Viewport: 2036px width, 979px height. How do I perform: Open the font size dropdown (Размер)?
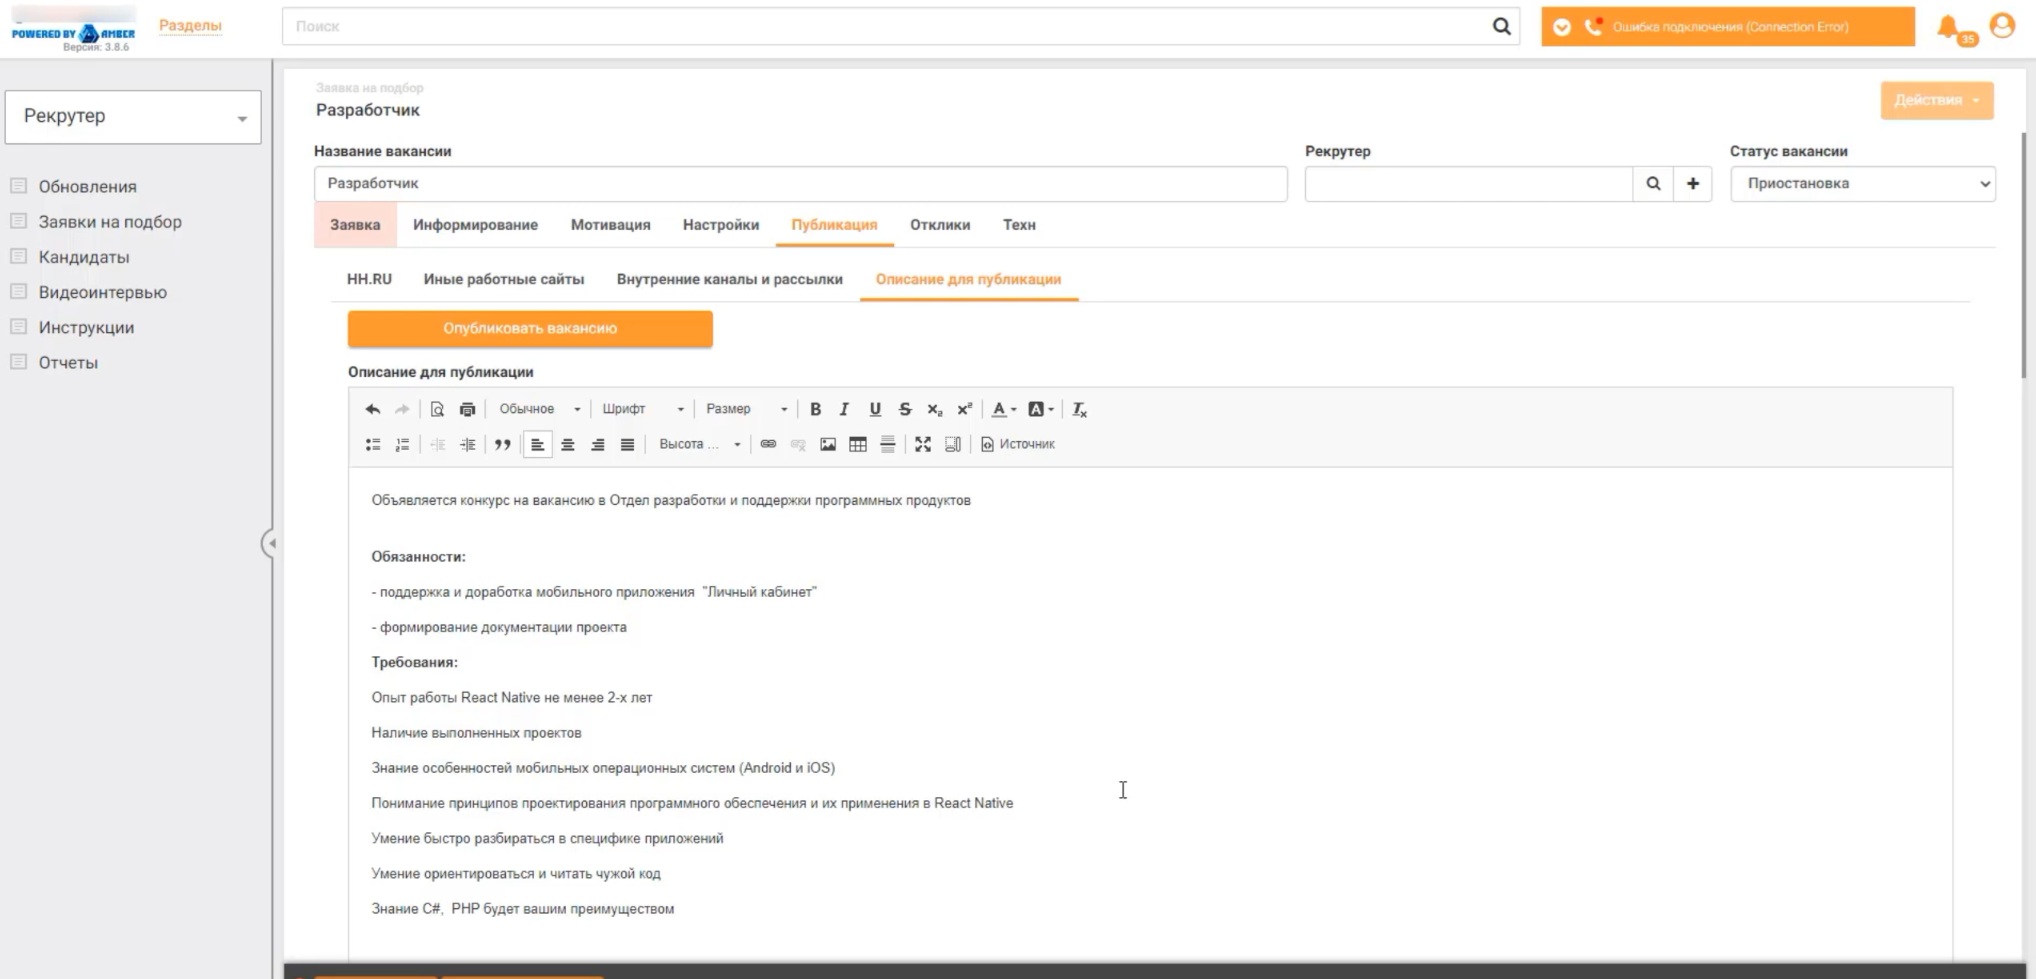click(747, 409)
